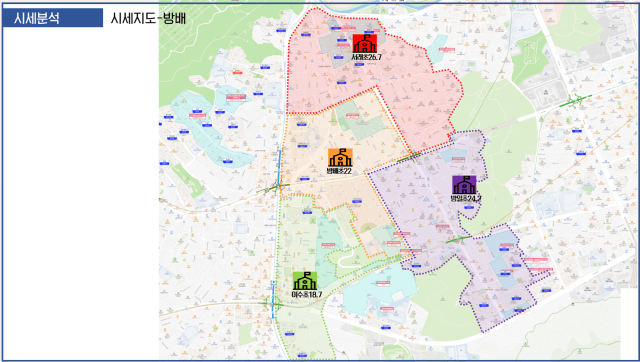
Task: Select the 이수초18.7 label text
Action: [x=307, y=294]
